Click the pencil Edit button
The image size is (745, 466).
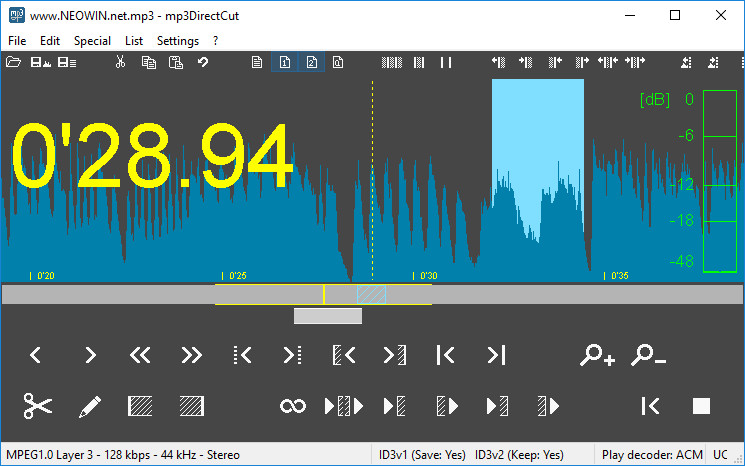89,406
